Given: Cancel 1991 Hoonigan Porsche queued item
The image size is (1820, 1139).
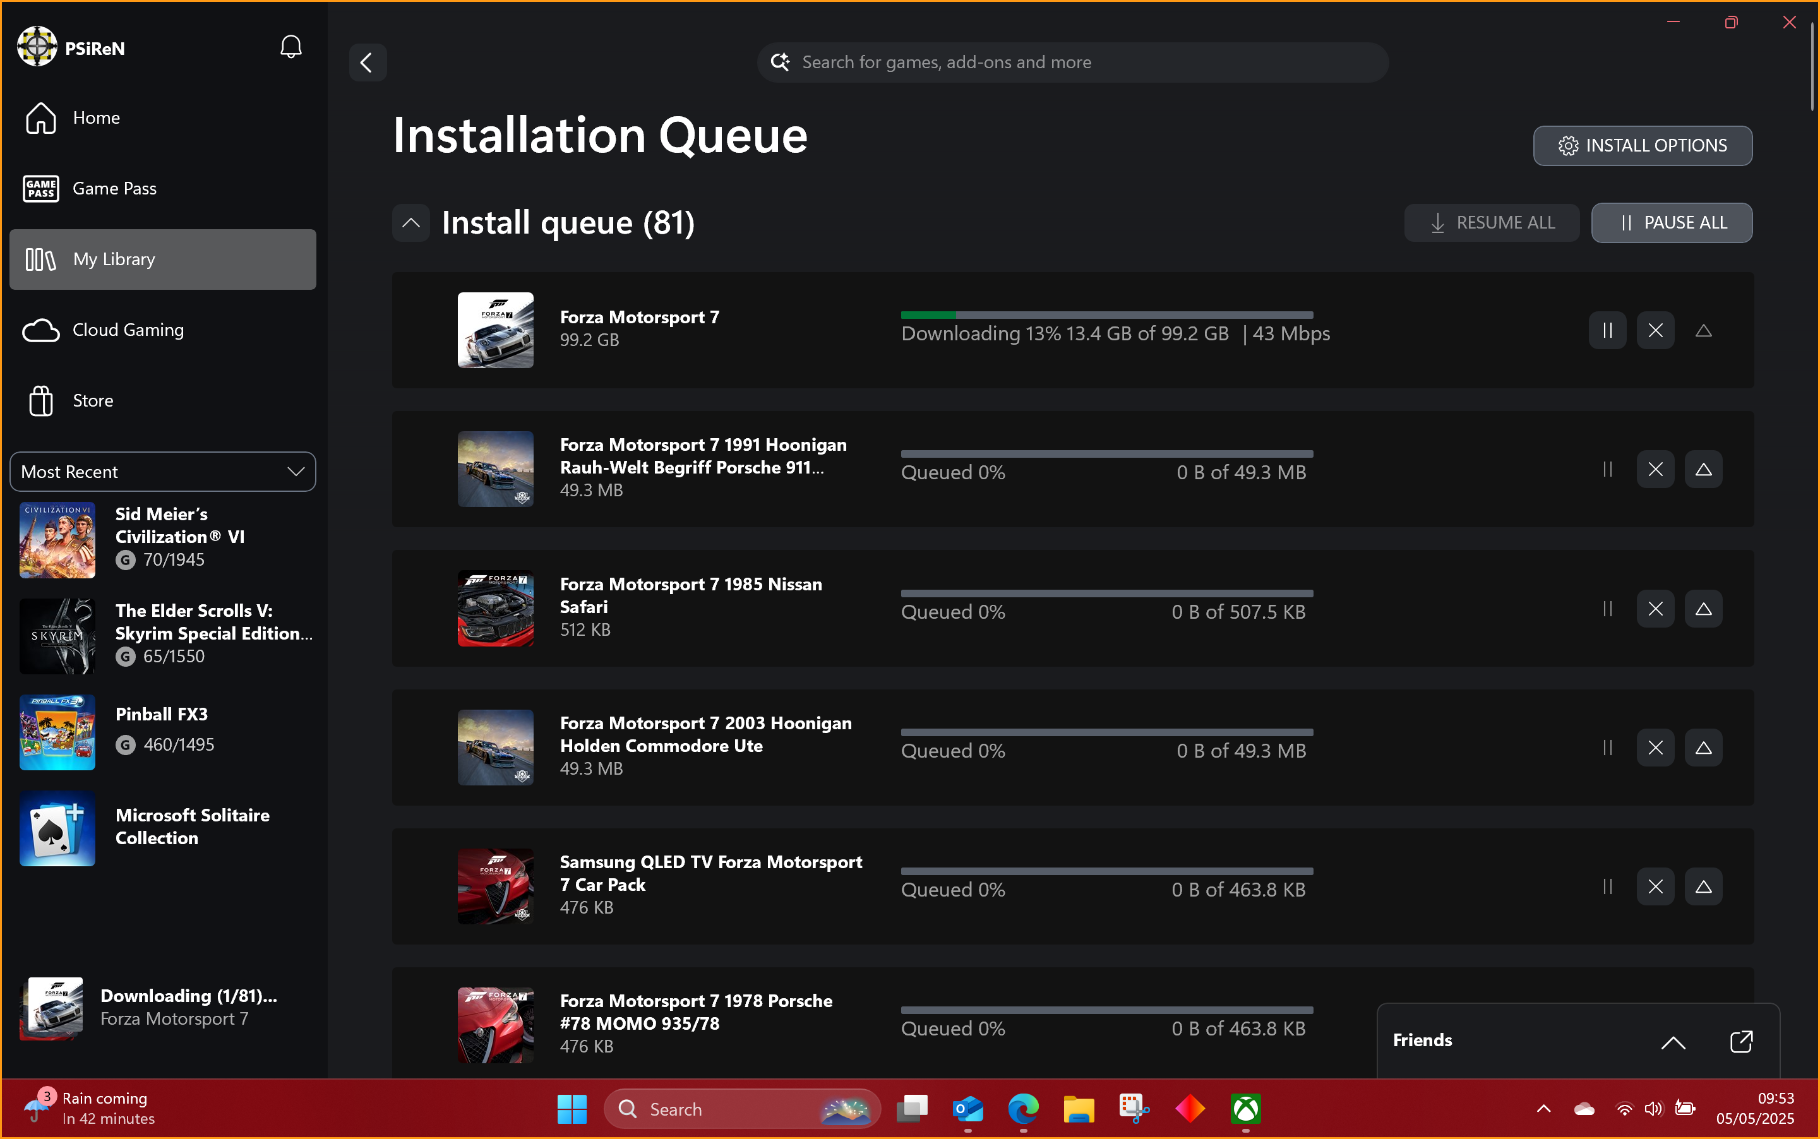Looking at the screenshot, I should 1655,469.
